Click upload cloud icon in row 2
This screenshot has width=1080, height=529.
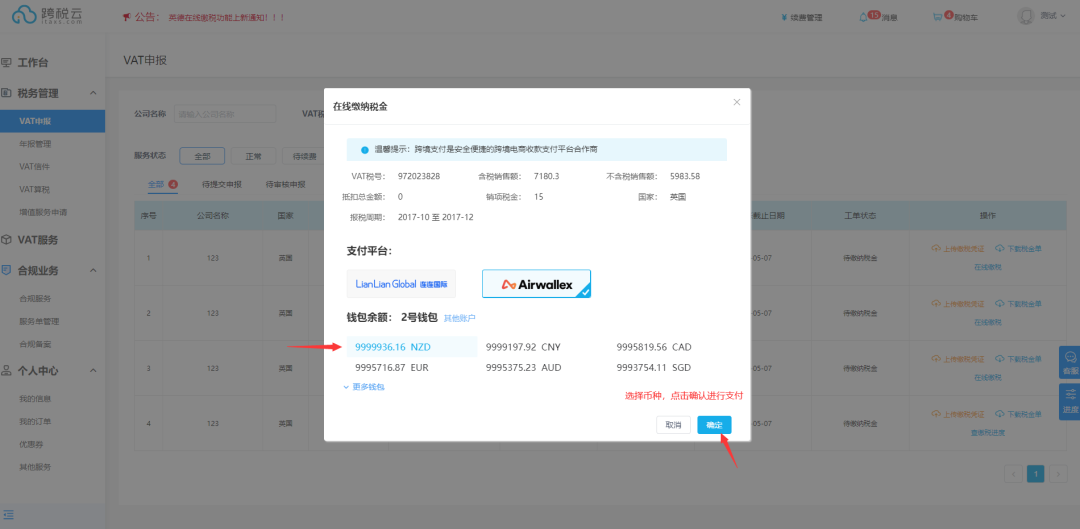coord(936,304)
